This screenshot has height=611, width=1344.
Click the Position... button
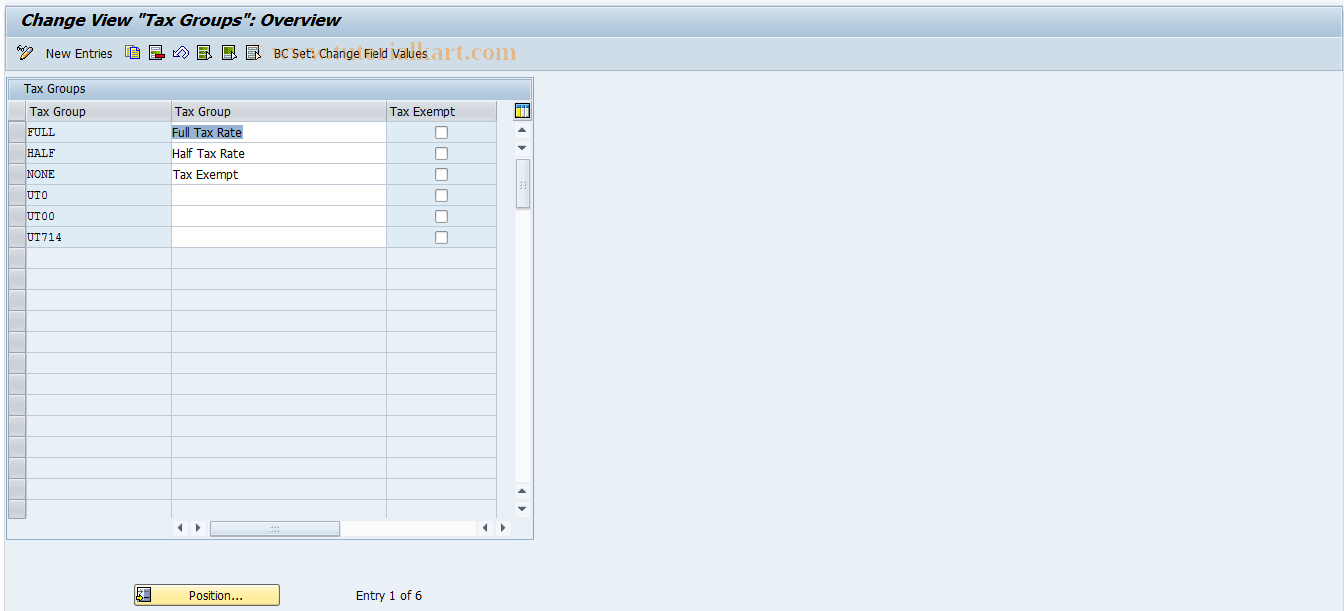(207, 595)
